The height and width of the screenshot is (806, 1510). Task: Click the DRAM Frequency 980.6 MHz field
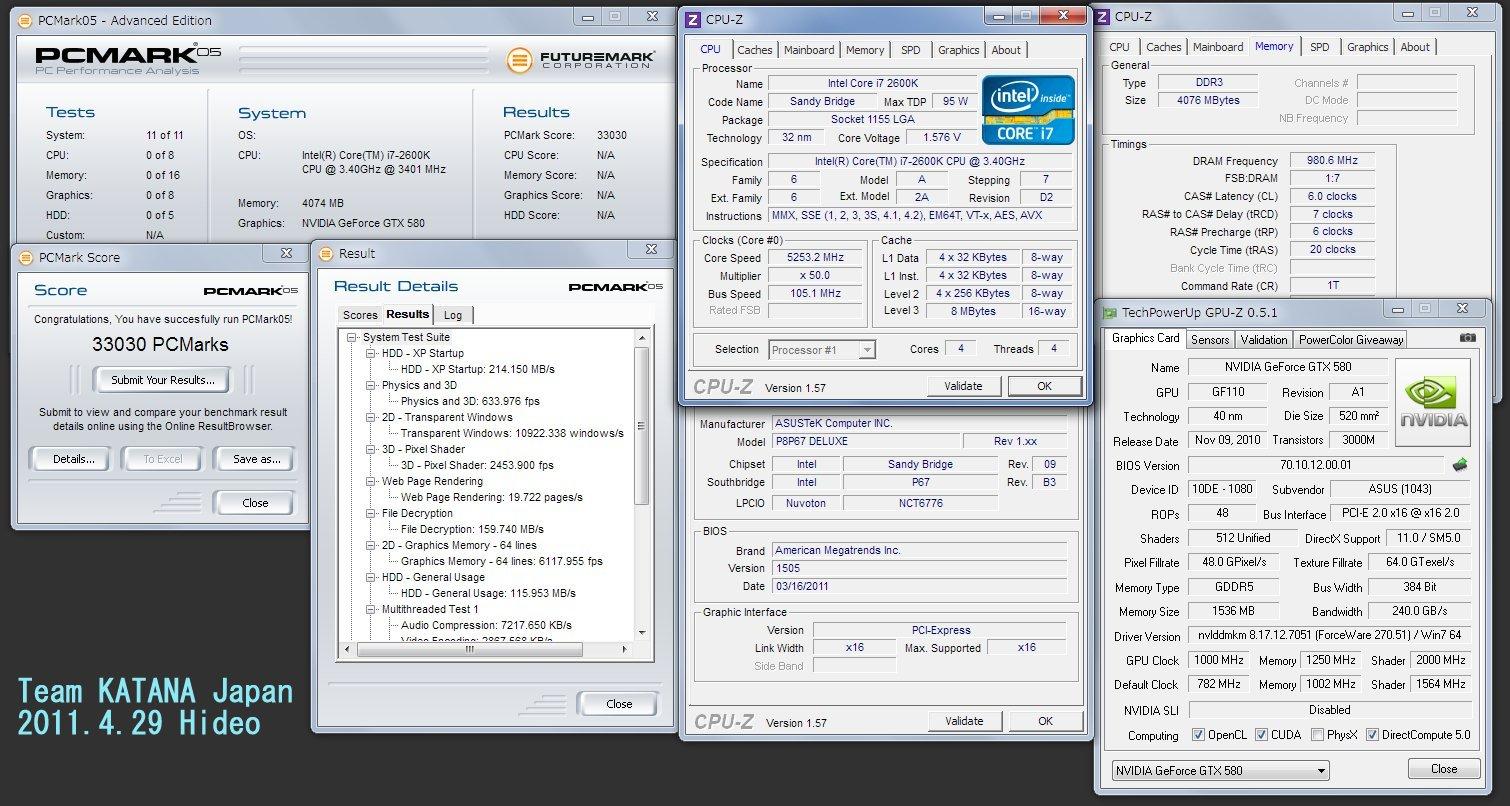pyautogui.click(x=1332, y=160)
